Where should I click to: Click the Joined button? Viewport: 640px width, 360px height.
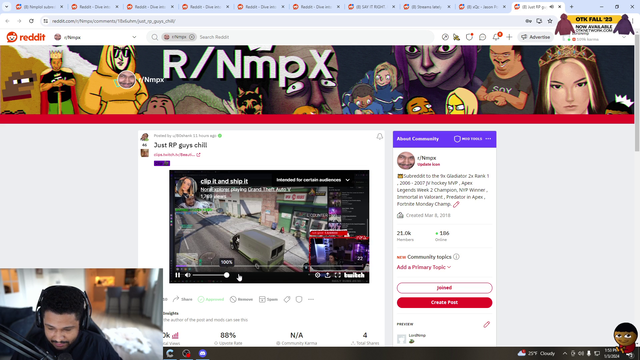coord(444,288)
